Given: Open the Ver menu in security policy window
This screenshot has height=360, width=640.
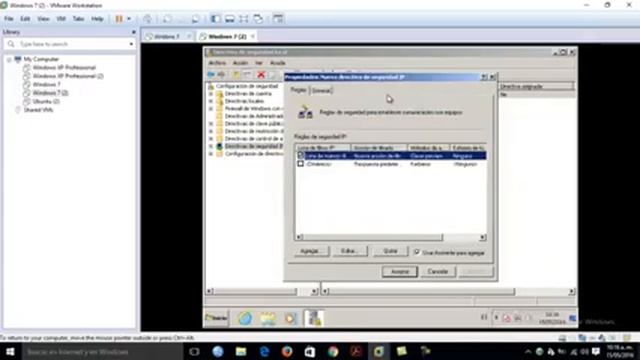Looking at the screenshot, I should pos(259,63).
